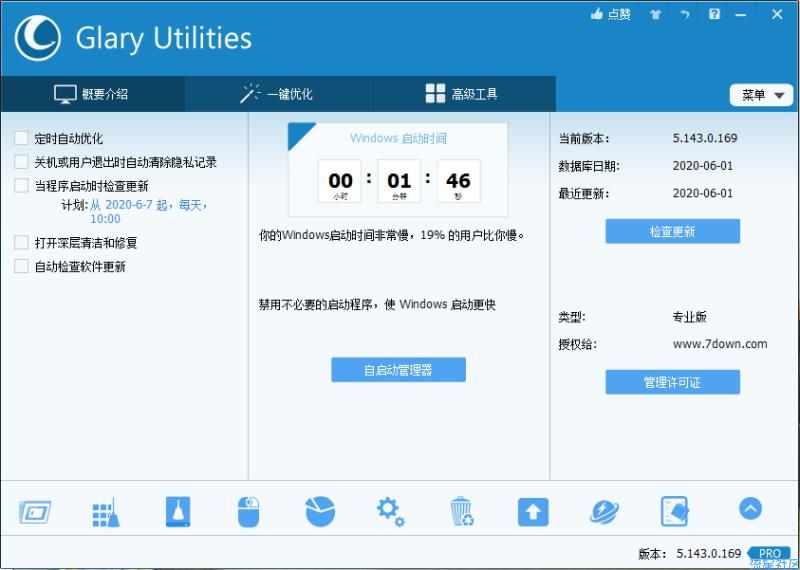The width and height of the screenshot is (800, 570).
Task: Open the 高级工具 tab
Action: click(x=462, y=94)
